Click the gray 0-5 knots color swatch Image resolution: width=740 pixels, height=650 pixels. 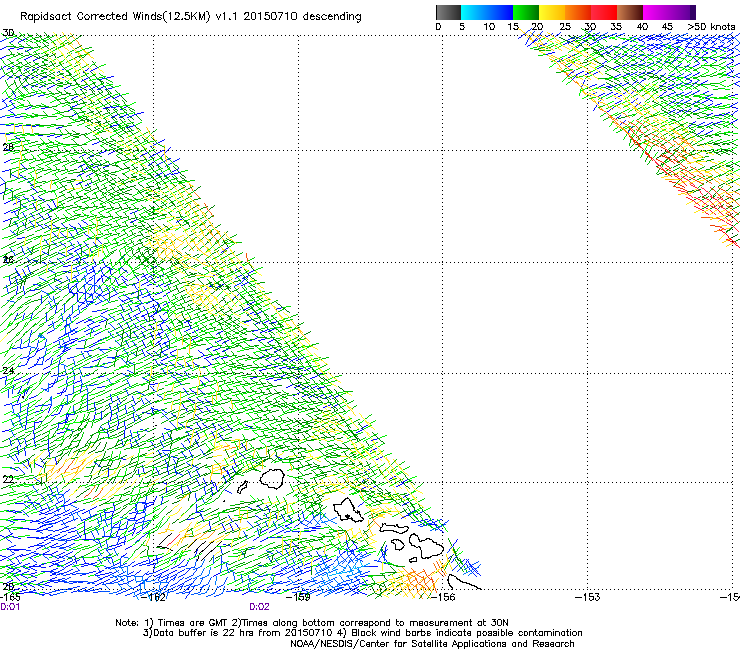point(448,12)
